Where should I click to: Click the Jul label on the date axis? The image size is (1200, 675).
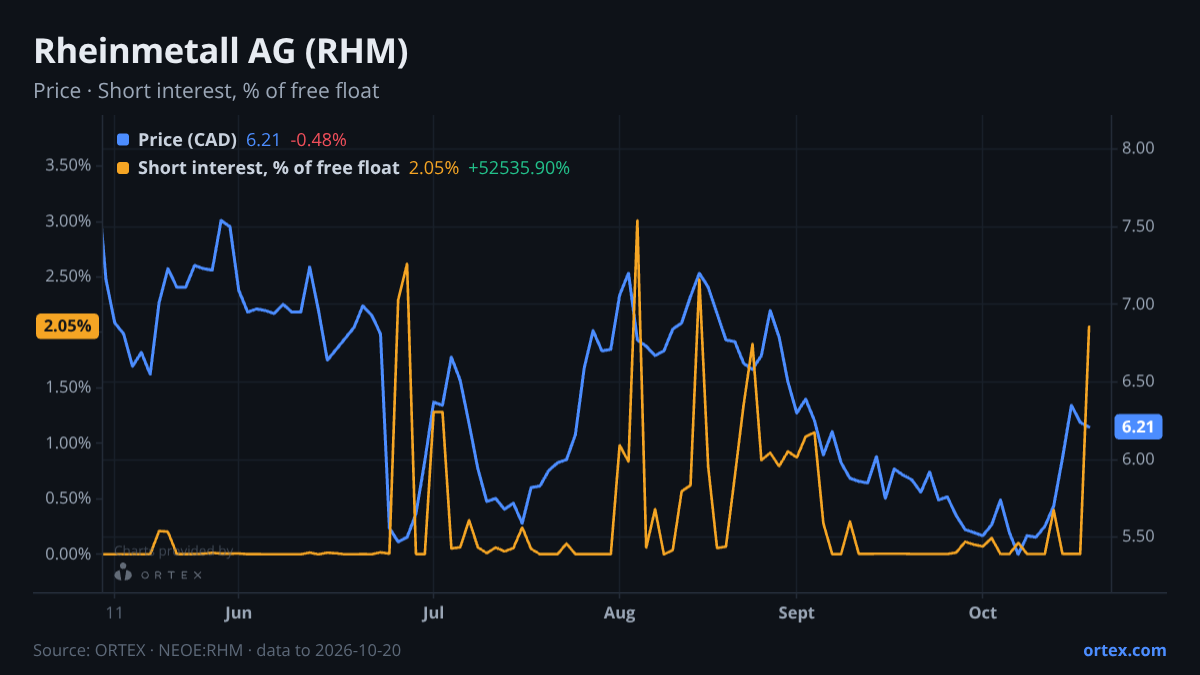(x=433, y=613)
